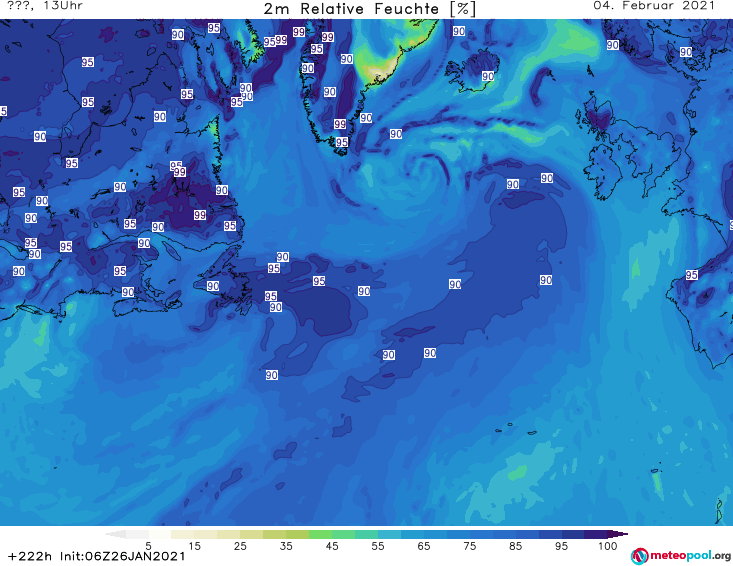Click the map title '2m Relative Feuchte [%]'
The height and width of the screenshot is (566, 733).
pyautogui.click(x=370, y=9)
